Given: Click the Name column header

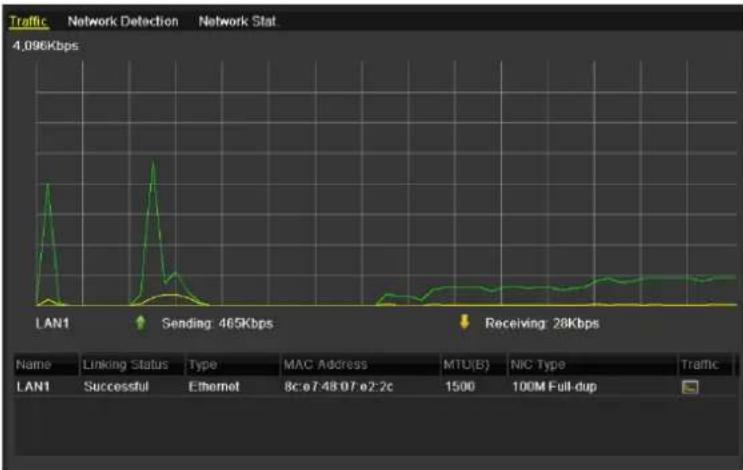Looking at the screenshot, I should click(x=46, y=364).
